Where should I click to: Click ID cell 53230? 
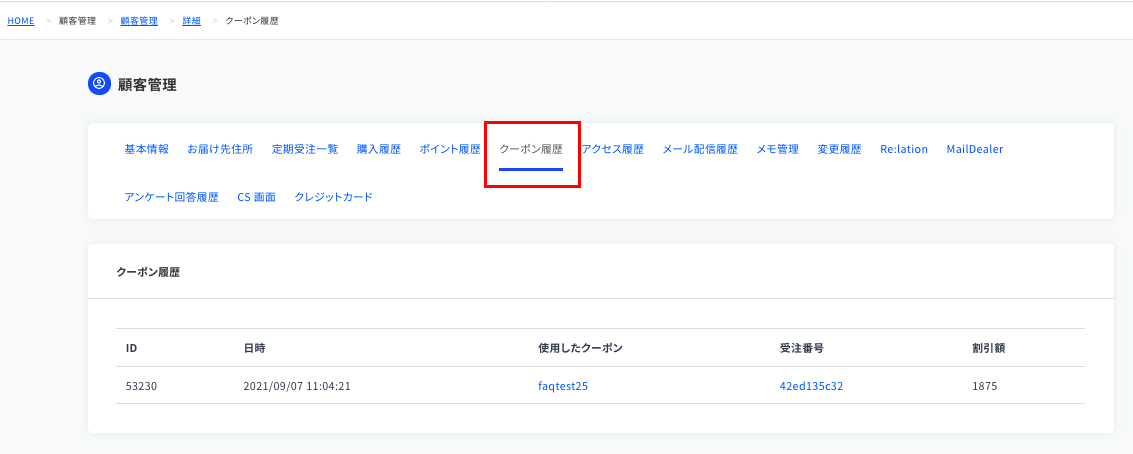[x=142, y=386]
